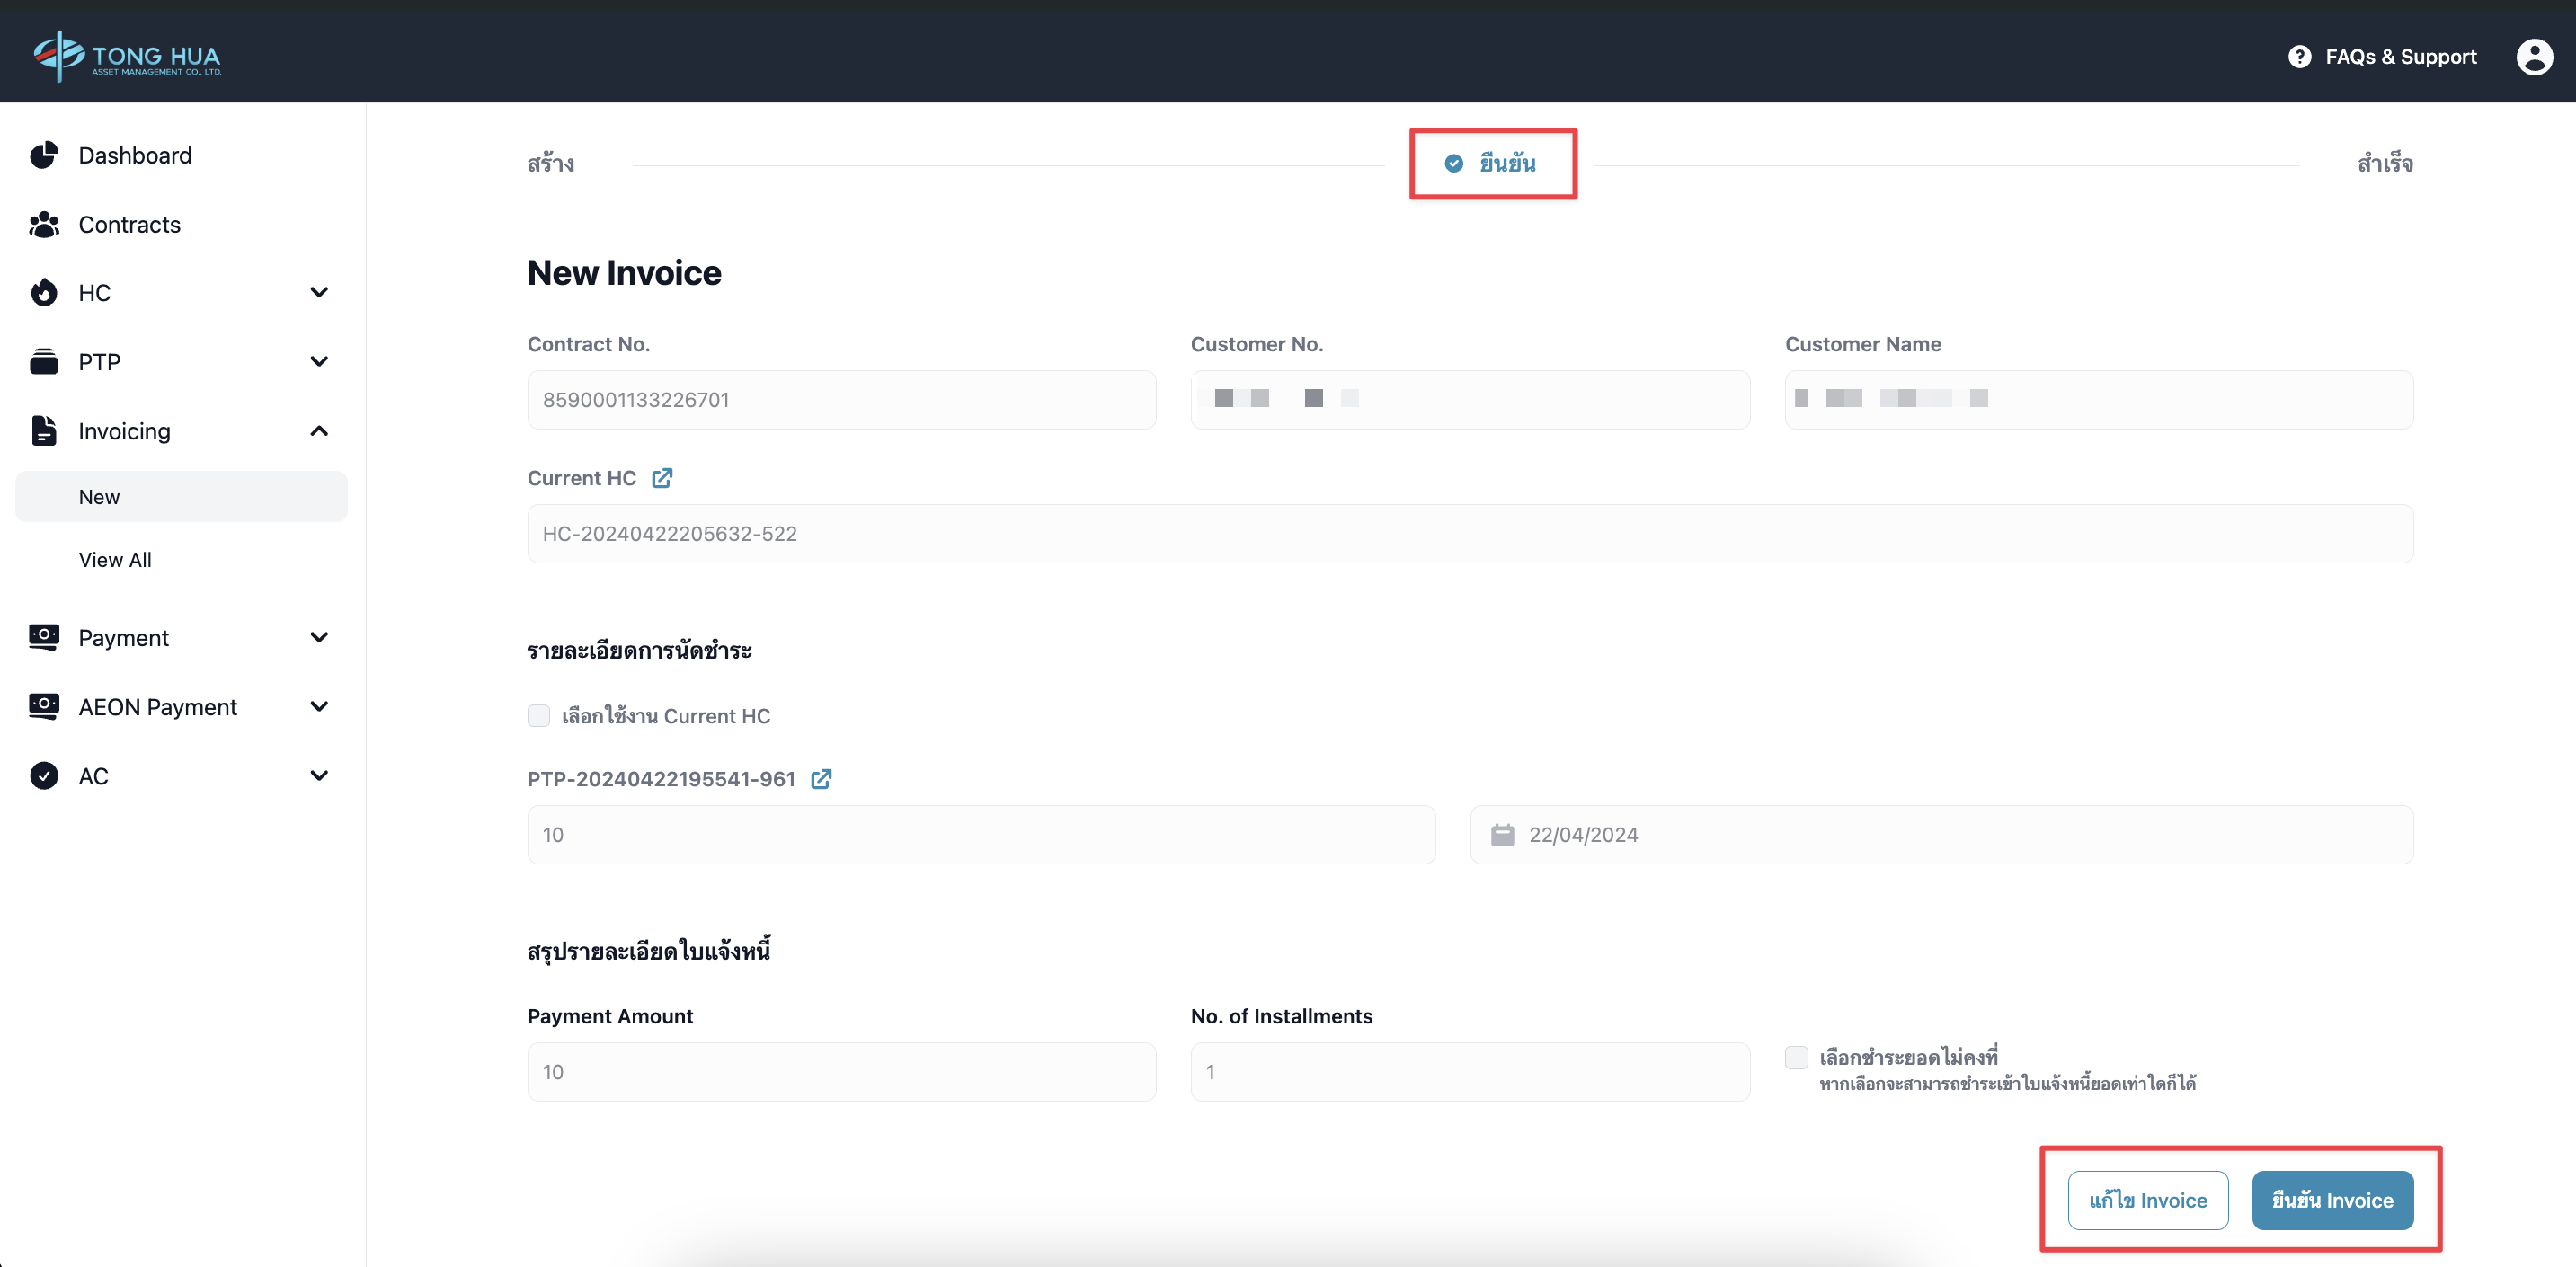This screenshot has width=2576, height=1267.
Task: Click the calendar icon in date field
Action: [1502, 835]
